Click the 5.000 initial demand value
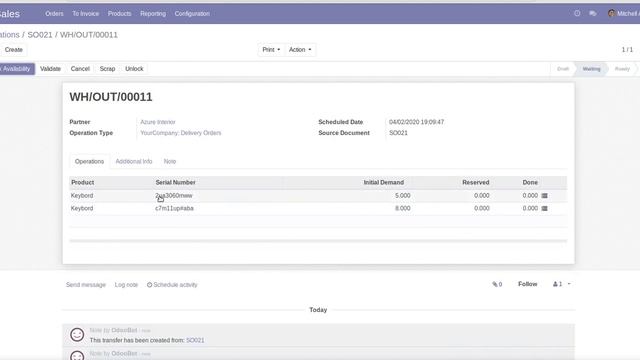 pos(402,196)
